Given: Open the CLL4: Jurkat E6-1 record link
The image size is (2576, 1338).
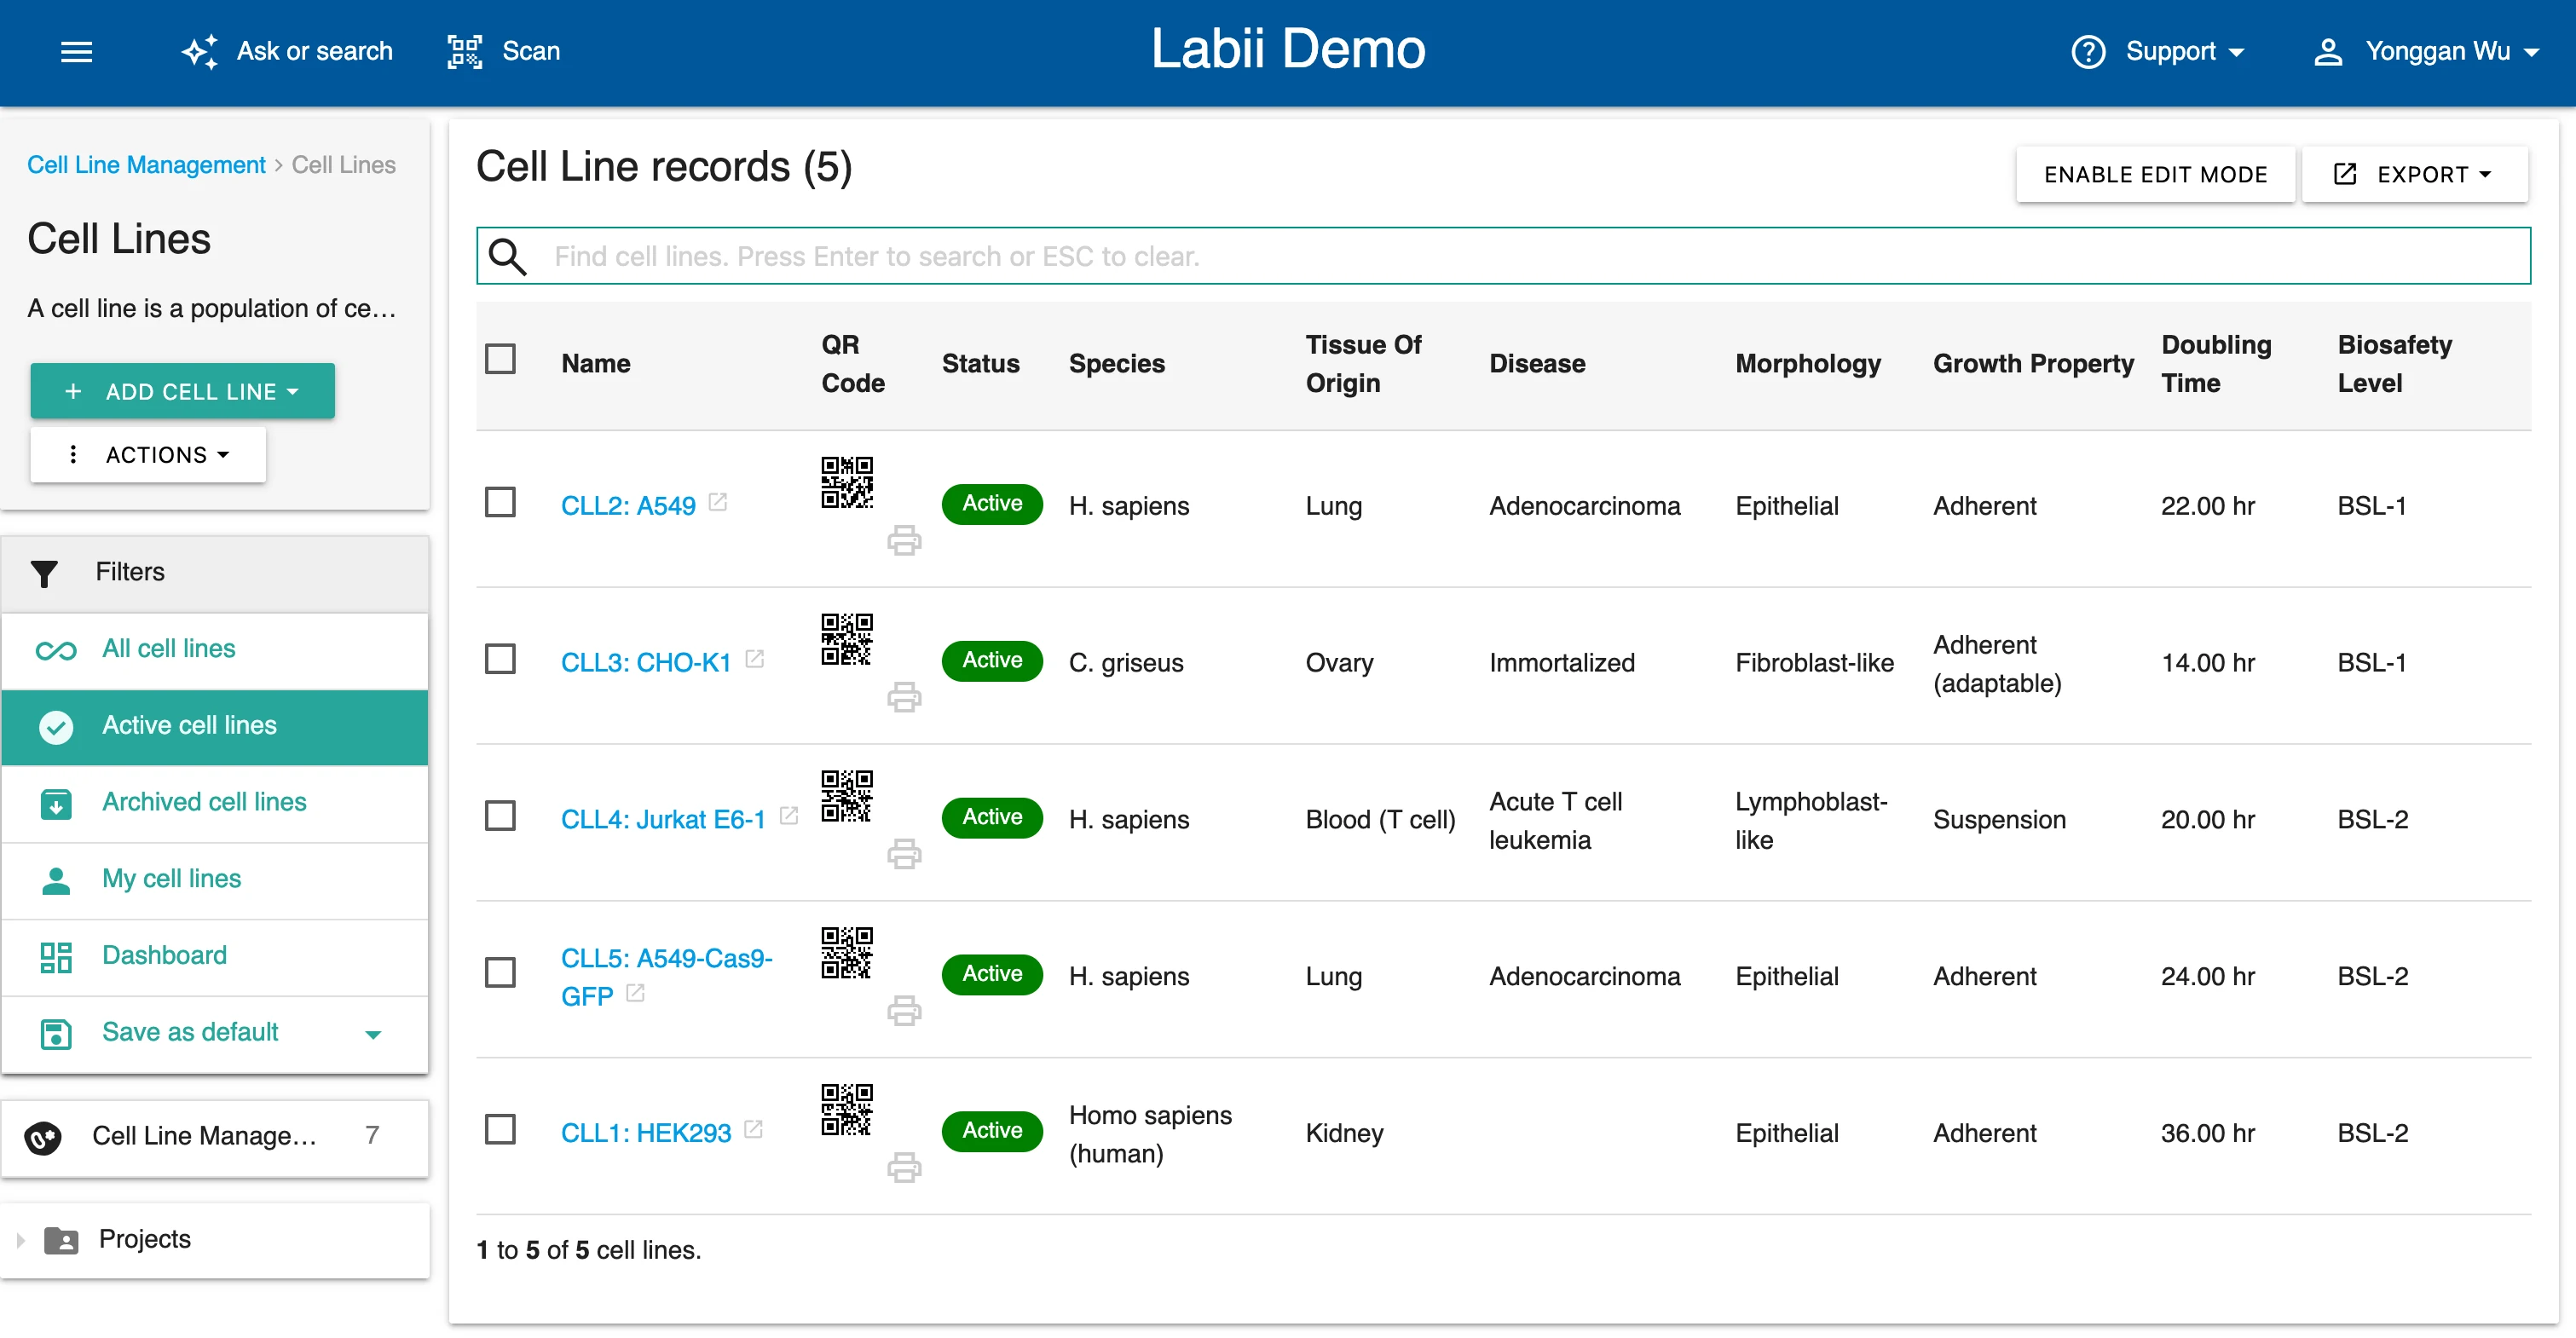Looking at the screenshot, I should 662,819.
